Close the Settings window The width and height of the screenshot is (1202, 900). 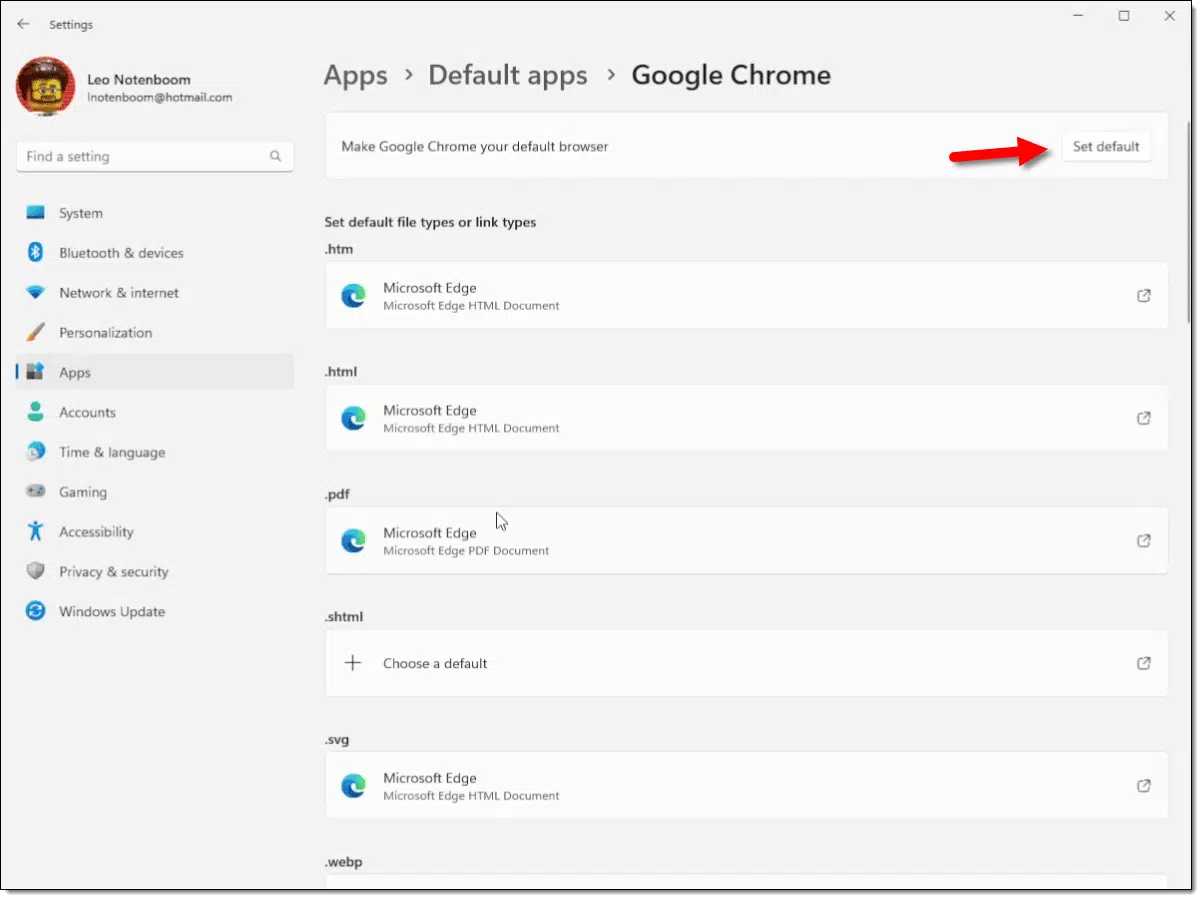(x=1170, y=16)
